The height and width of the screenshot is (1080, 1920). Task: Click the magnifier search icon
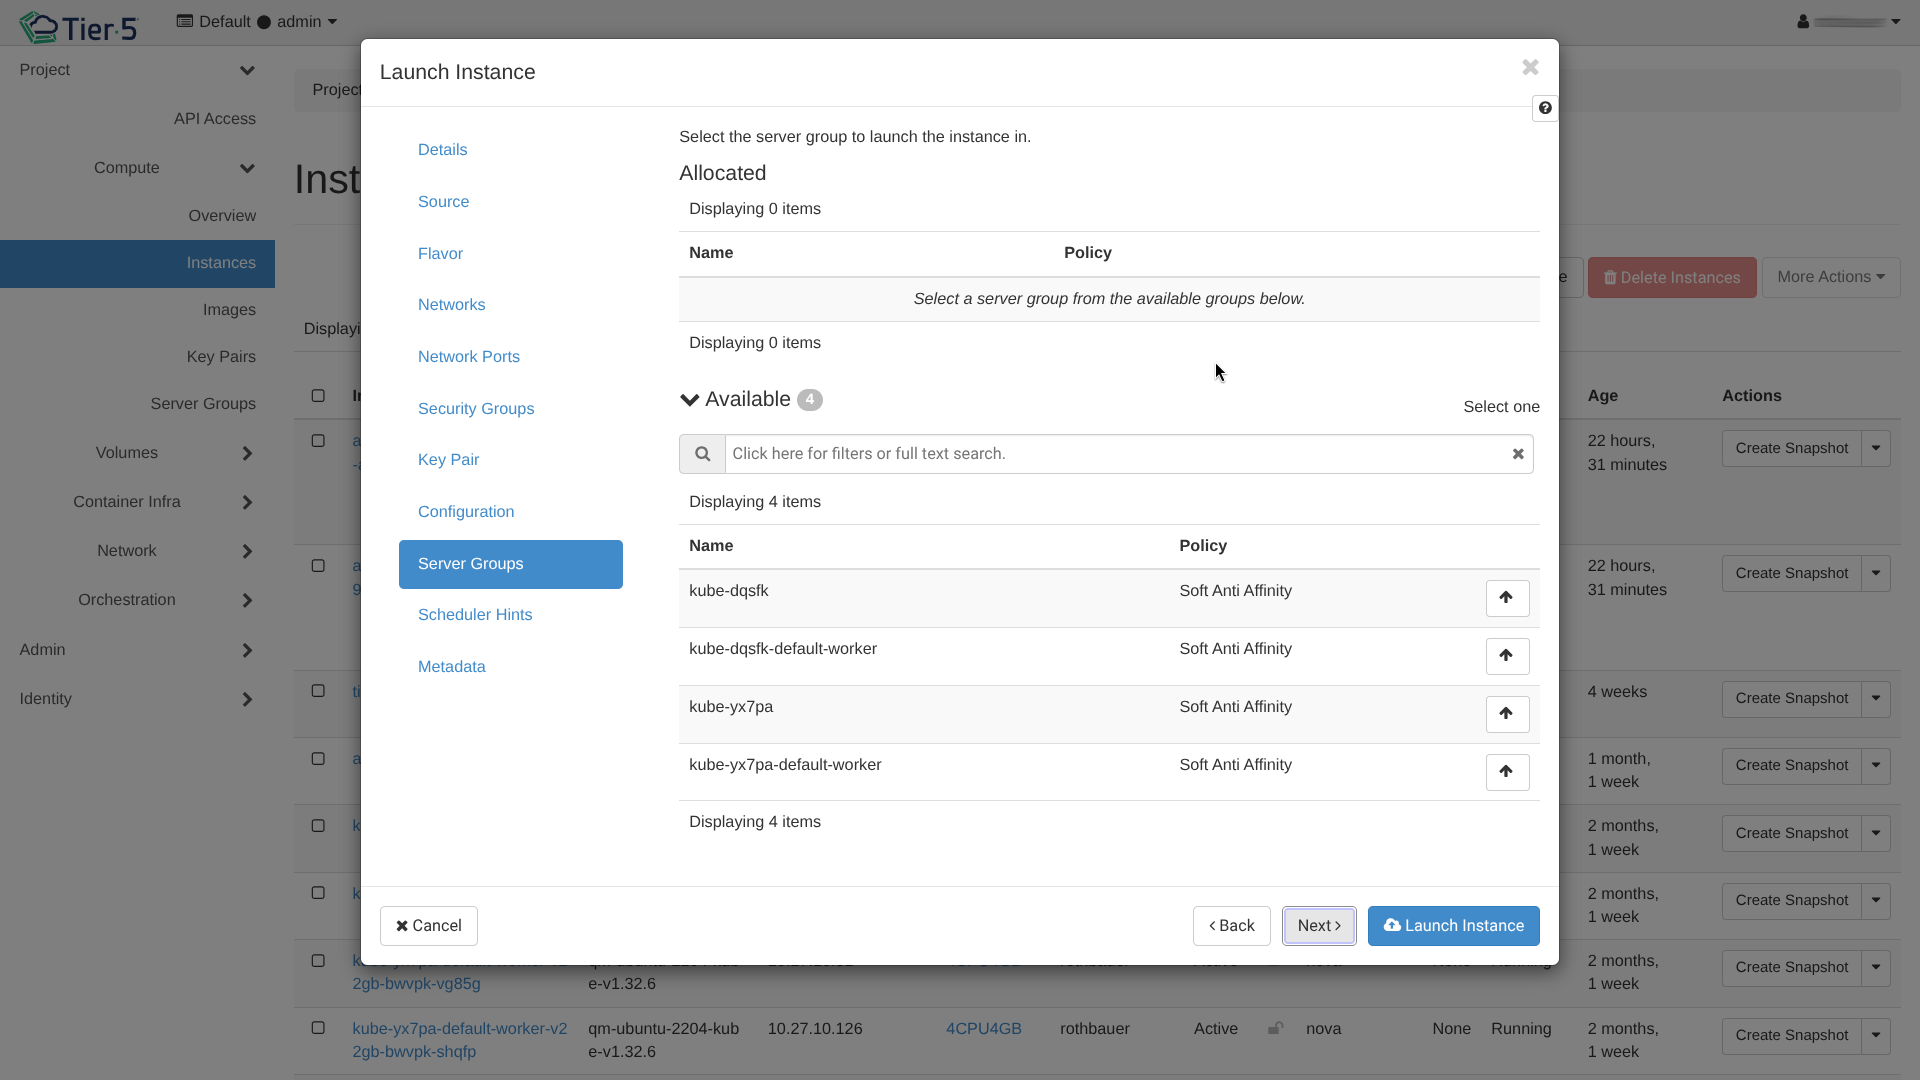[x=702, y=454]
